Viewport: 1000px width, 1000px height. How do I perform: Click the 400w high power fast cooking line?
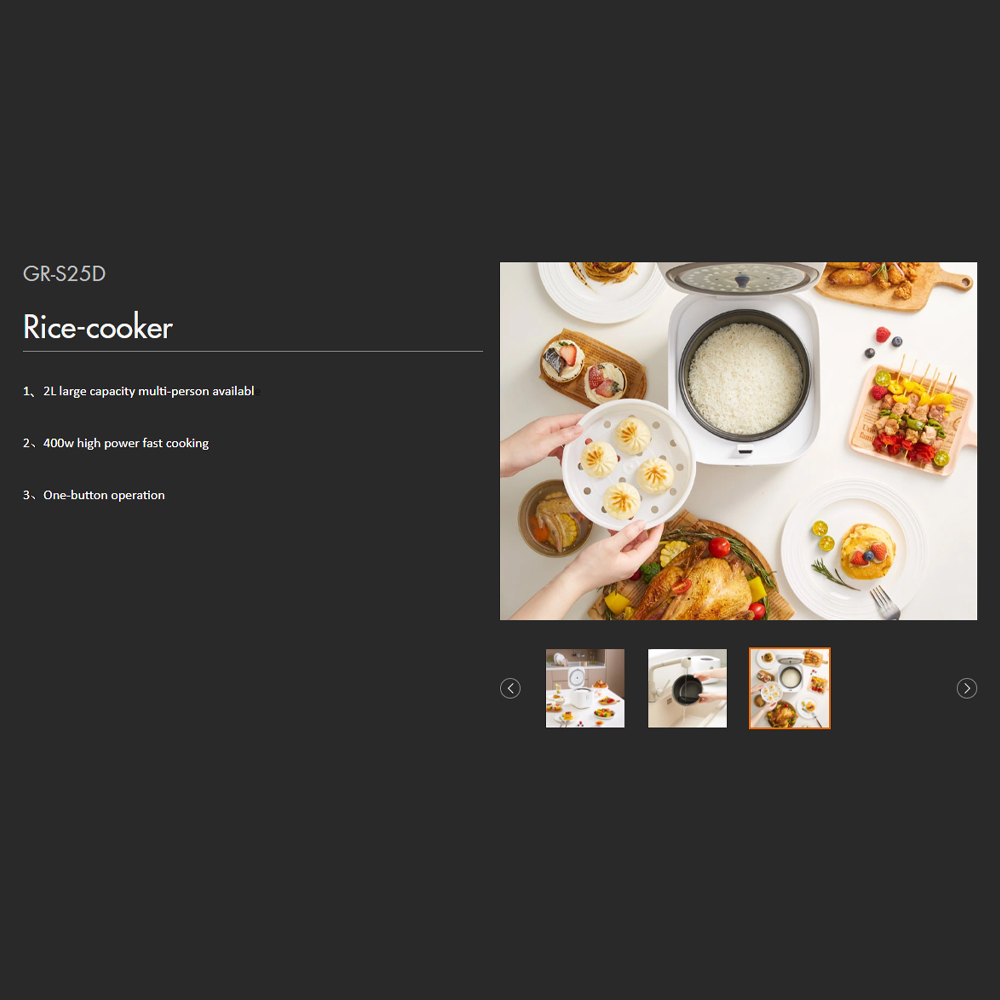116,443
